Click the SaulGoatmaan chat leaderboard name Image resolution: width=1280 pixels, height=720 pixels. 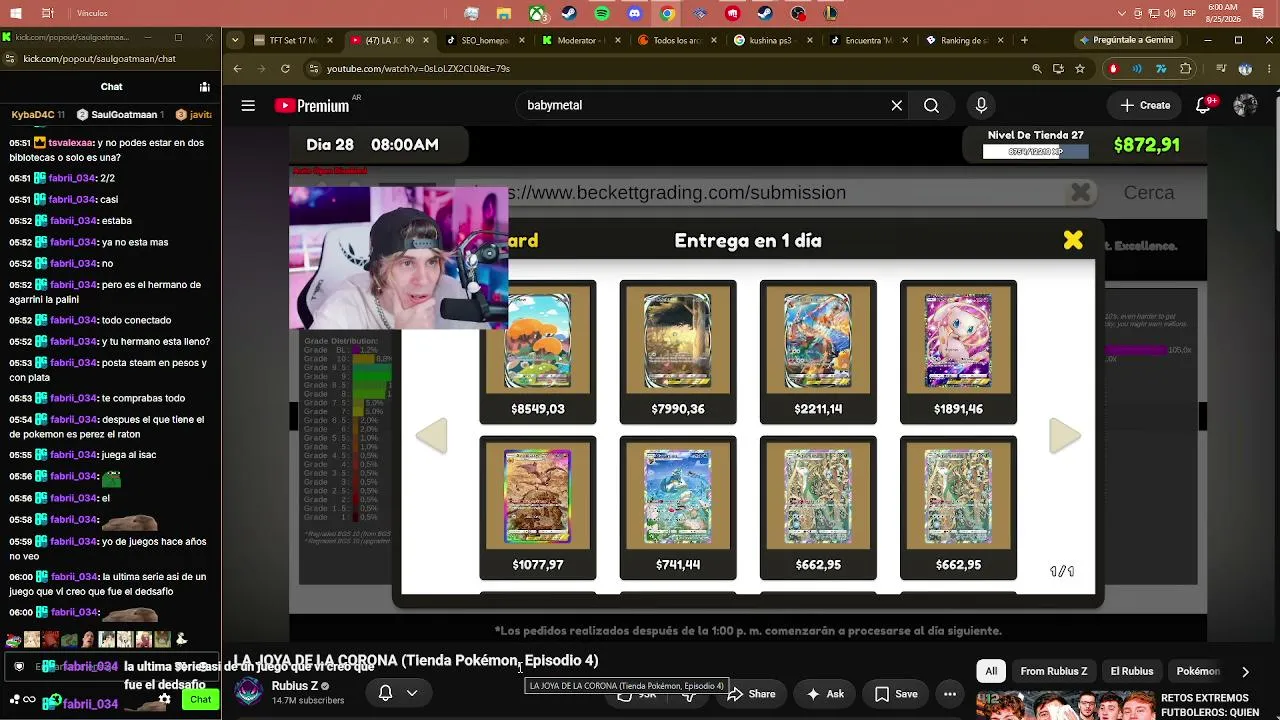tap(124, 115)
